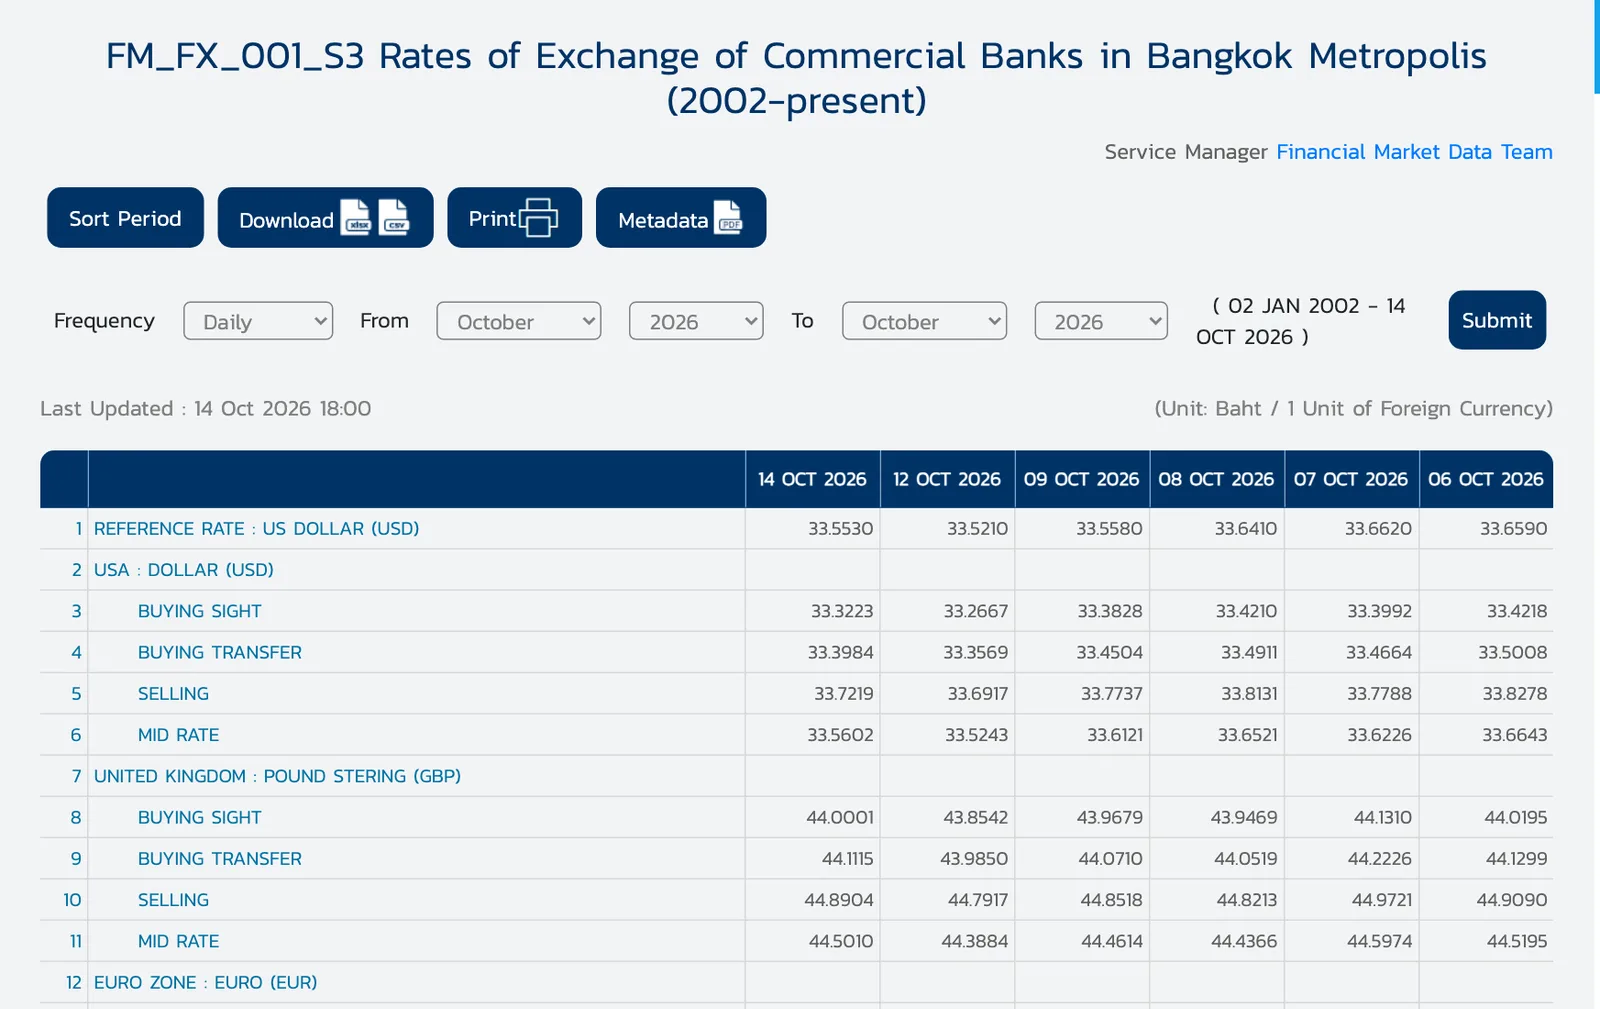The height and width of the screenshot is (1009, 1600).
Task: Open the Frequency Daily dropdown
Action: (x=258, y=321)
